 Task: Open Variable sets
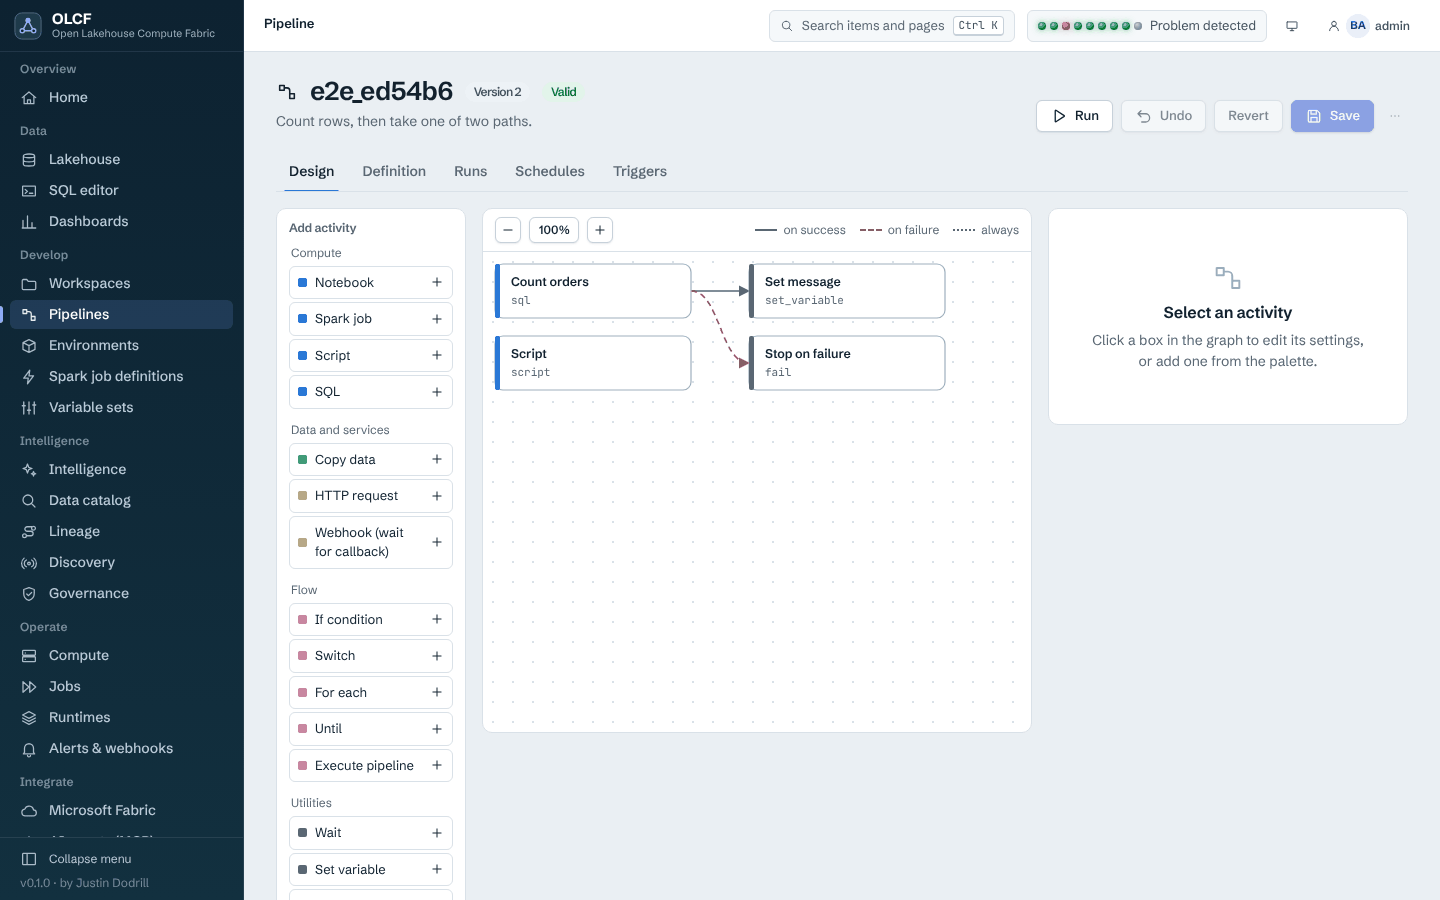(121, 407)
